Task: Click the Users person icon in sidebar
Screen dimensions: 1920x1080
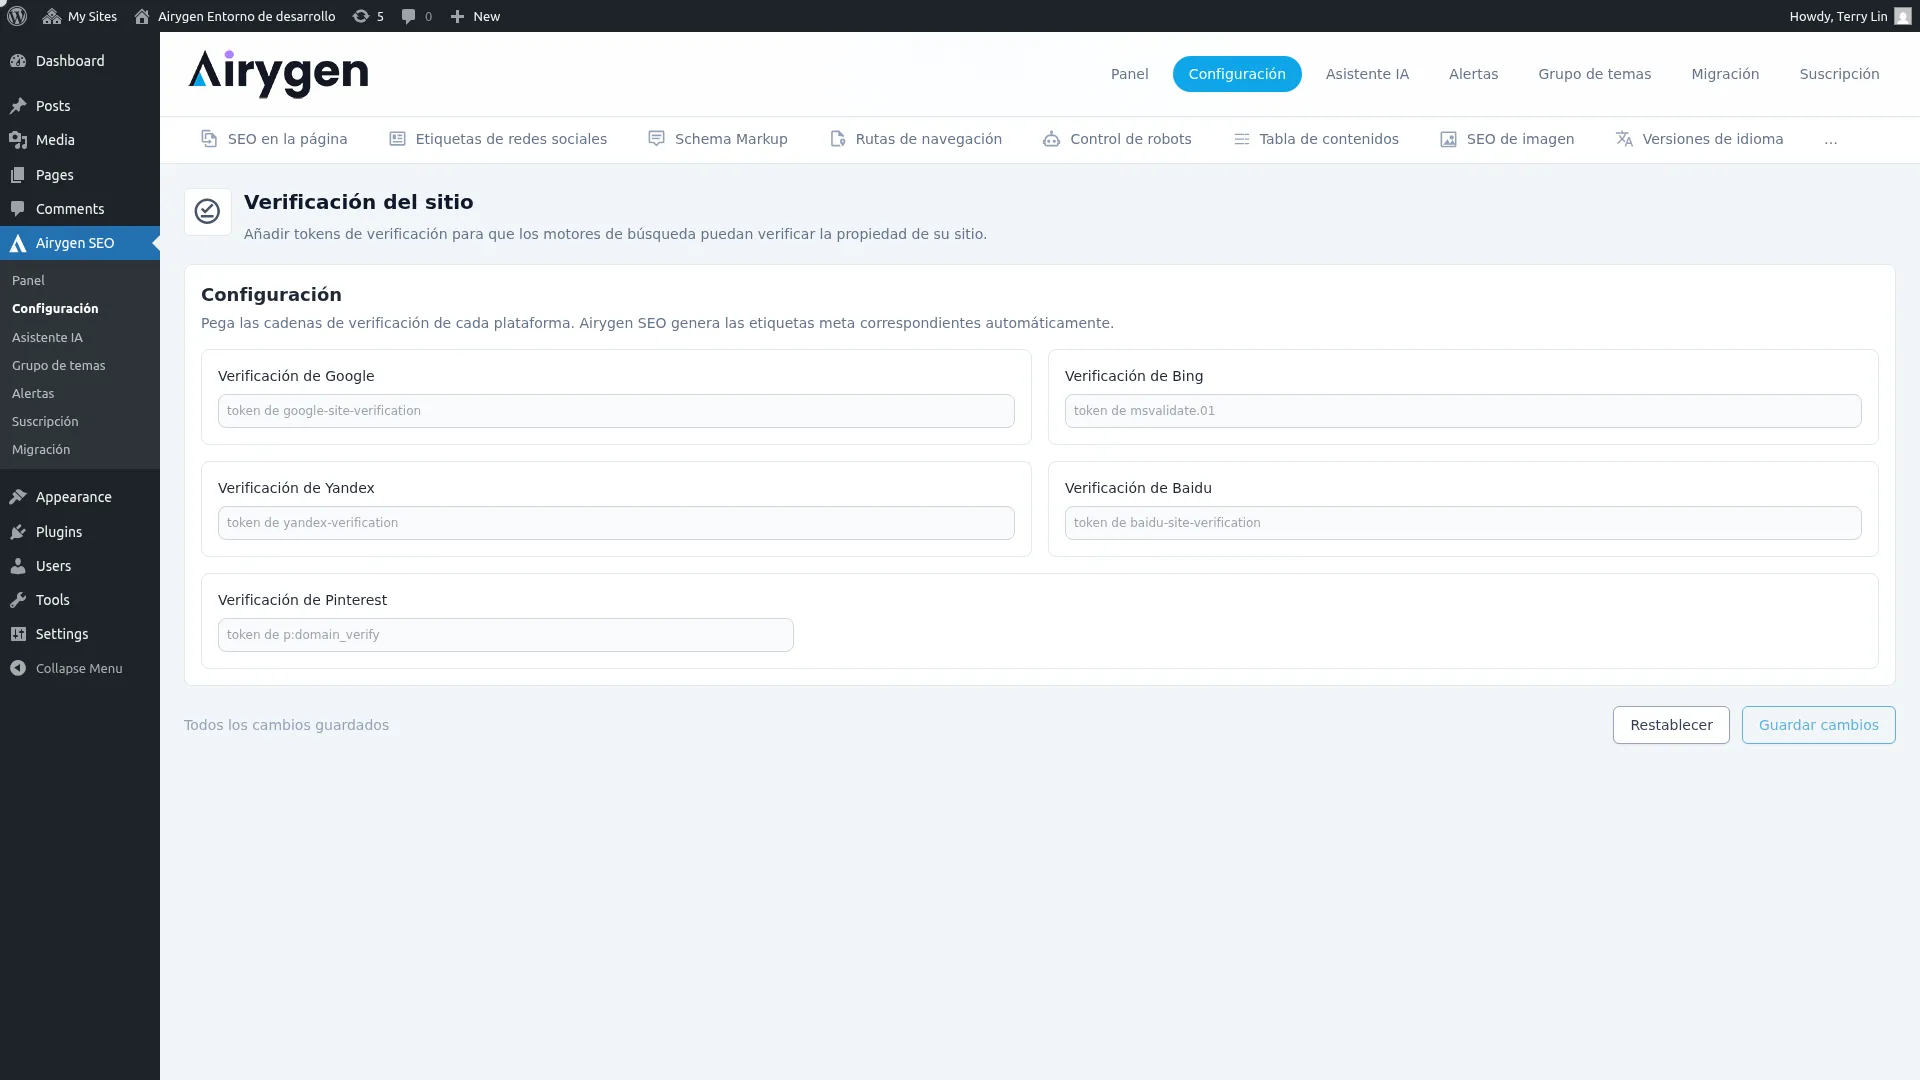Action: pyautogui.click(x=18, y=566)
